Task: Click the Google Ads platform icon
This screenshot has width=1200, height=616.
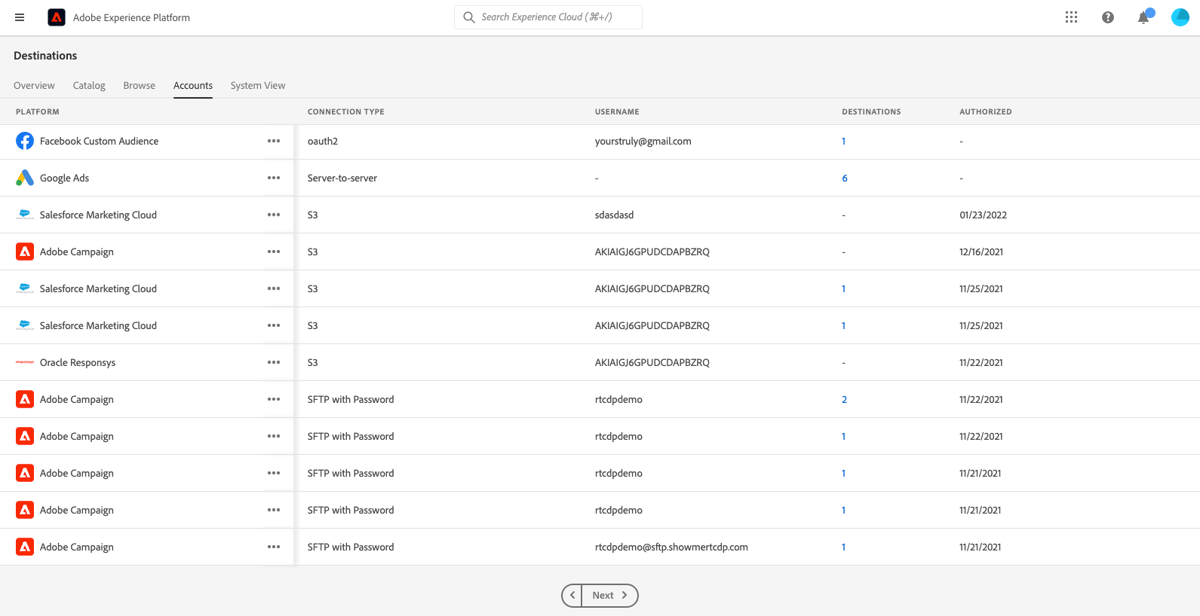Action: click(24, 177)
